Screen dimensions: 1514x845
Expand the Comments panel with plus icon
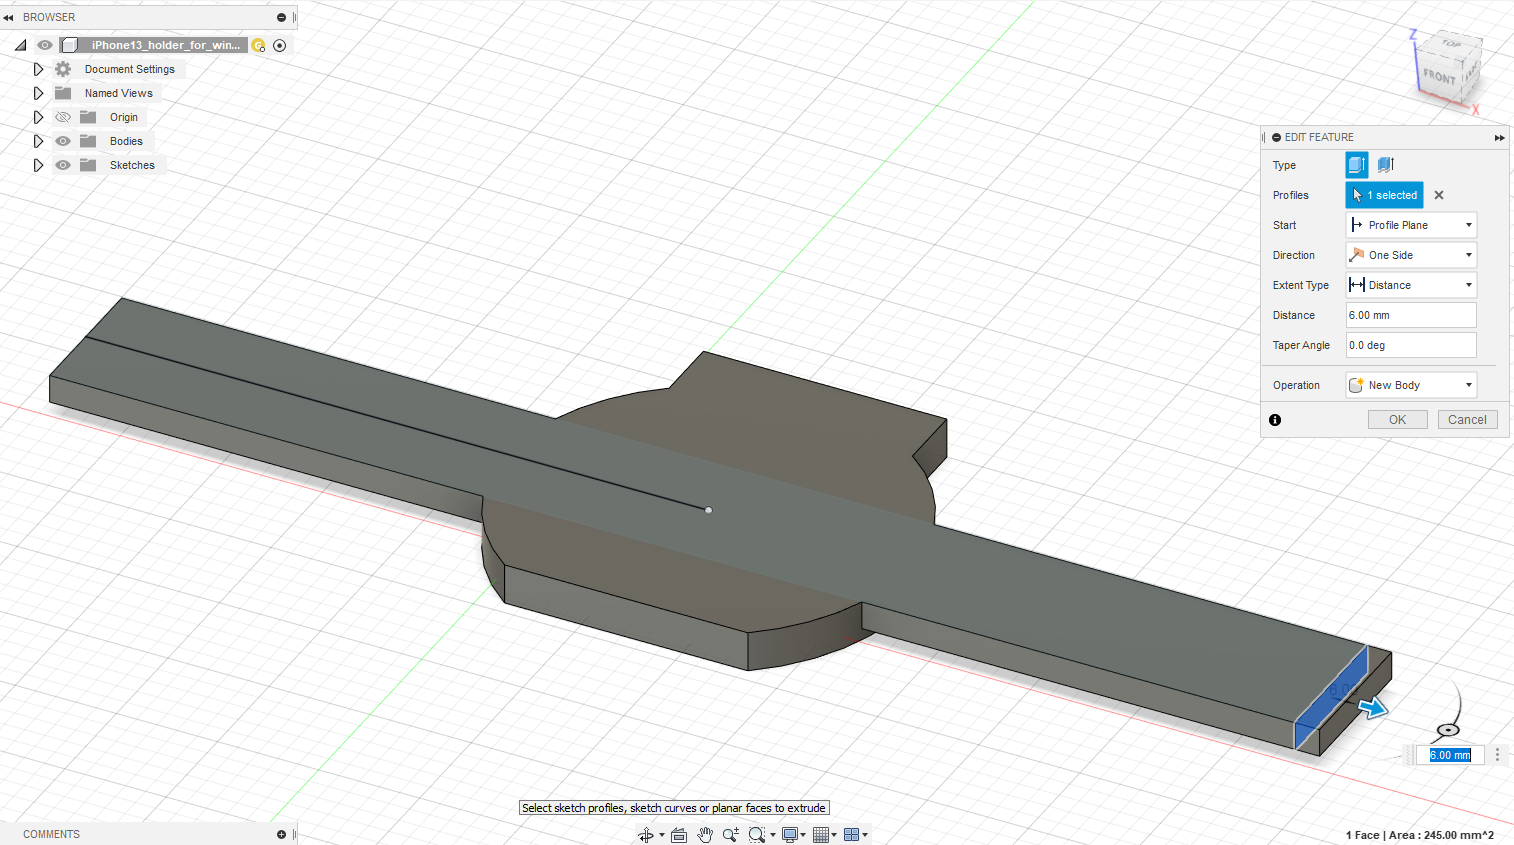tap(281, 834)
